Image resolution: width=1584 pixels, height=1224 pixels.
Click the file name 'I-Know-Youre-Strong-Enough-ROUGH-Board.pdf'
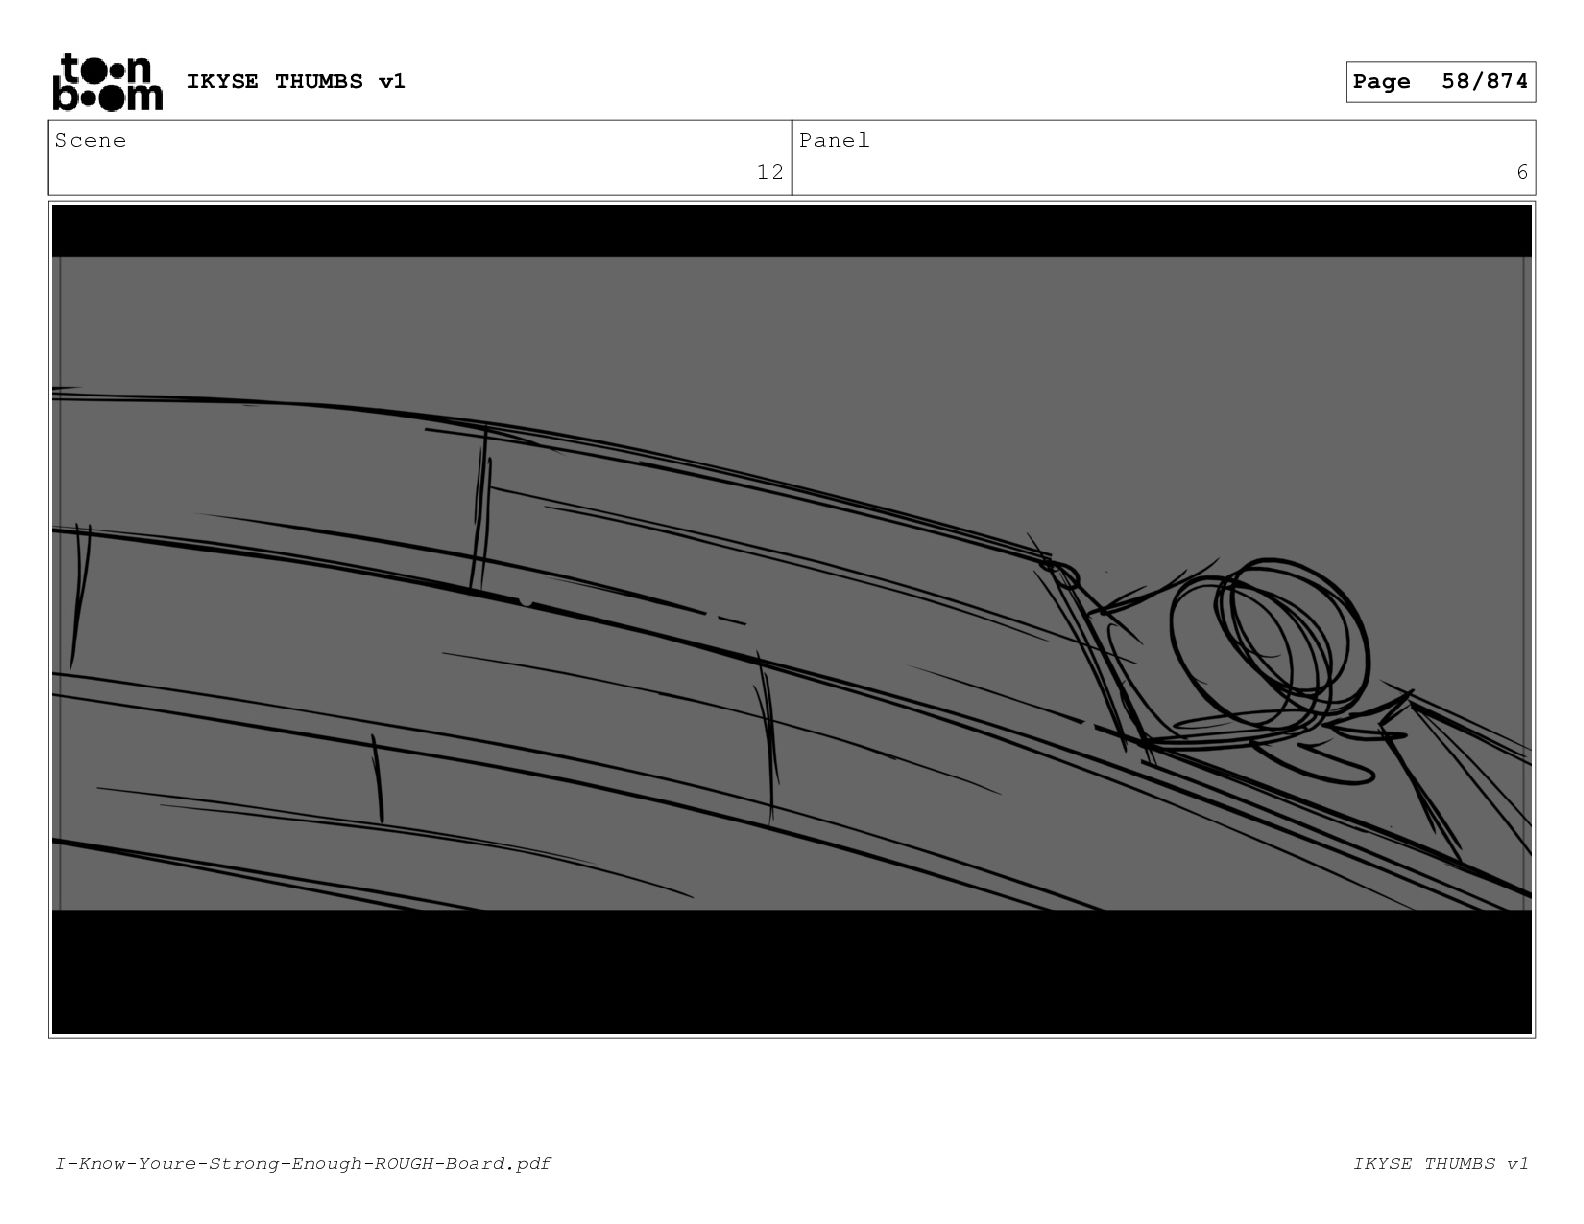coord(303,1163)
